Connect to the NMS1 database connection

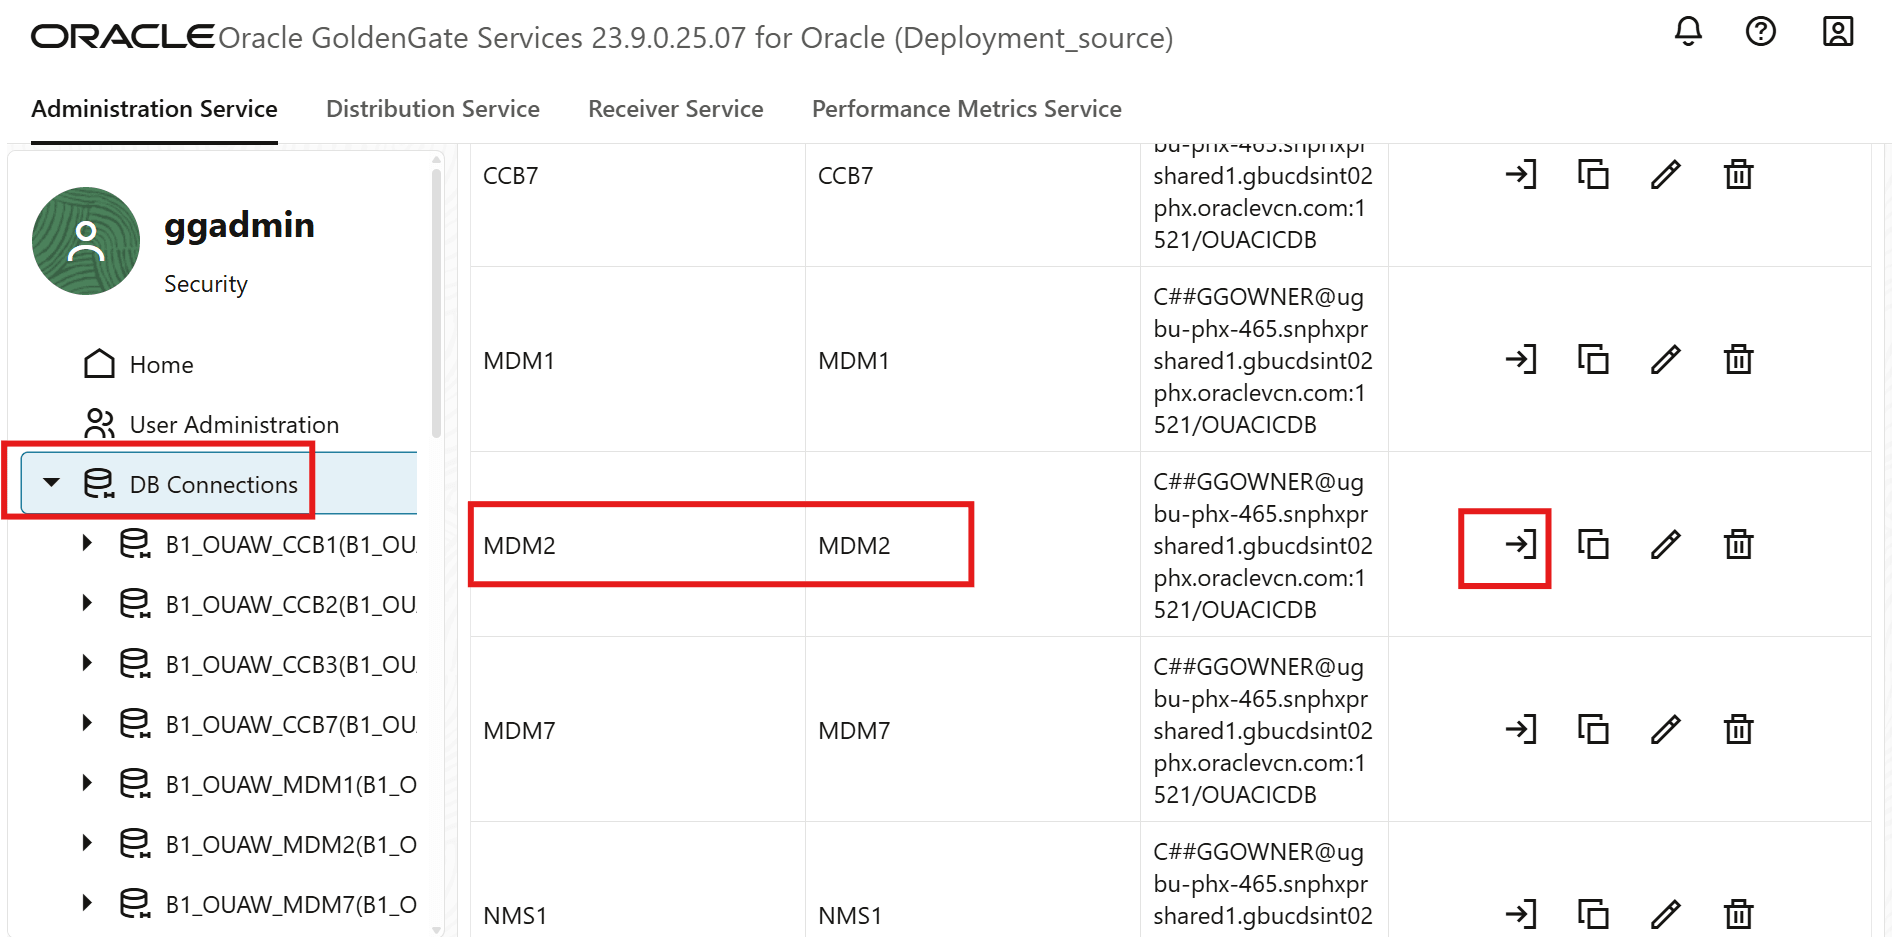coord(1521,914)
